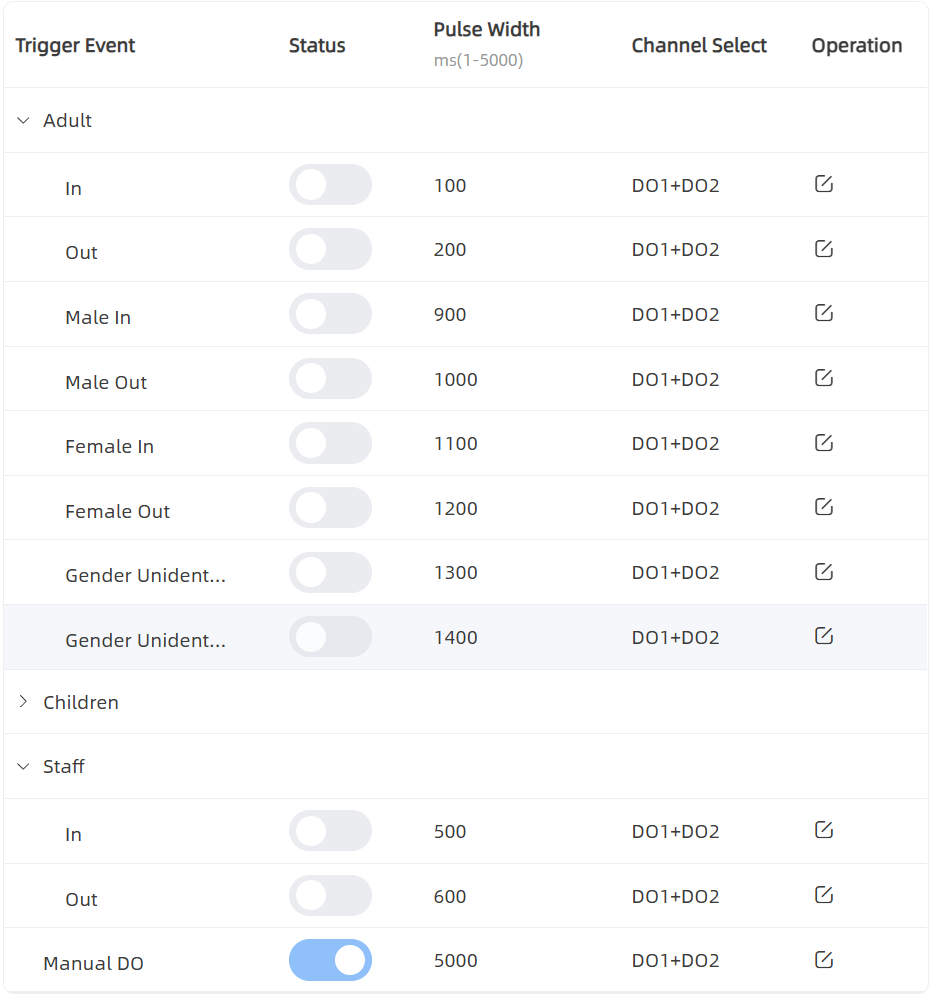
Task: Collapse the Staff group chevron
Action: pyautogui.click(x=24, y=766)
